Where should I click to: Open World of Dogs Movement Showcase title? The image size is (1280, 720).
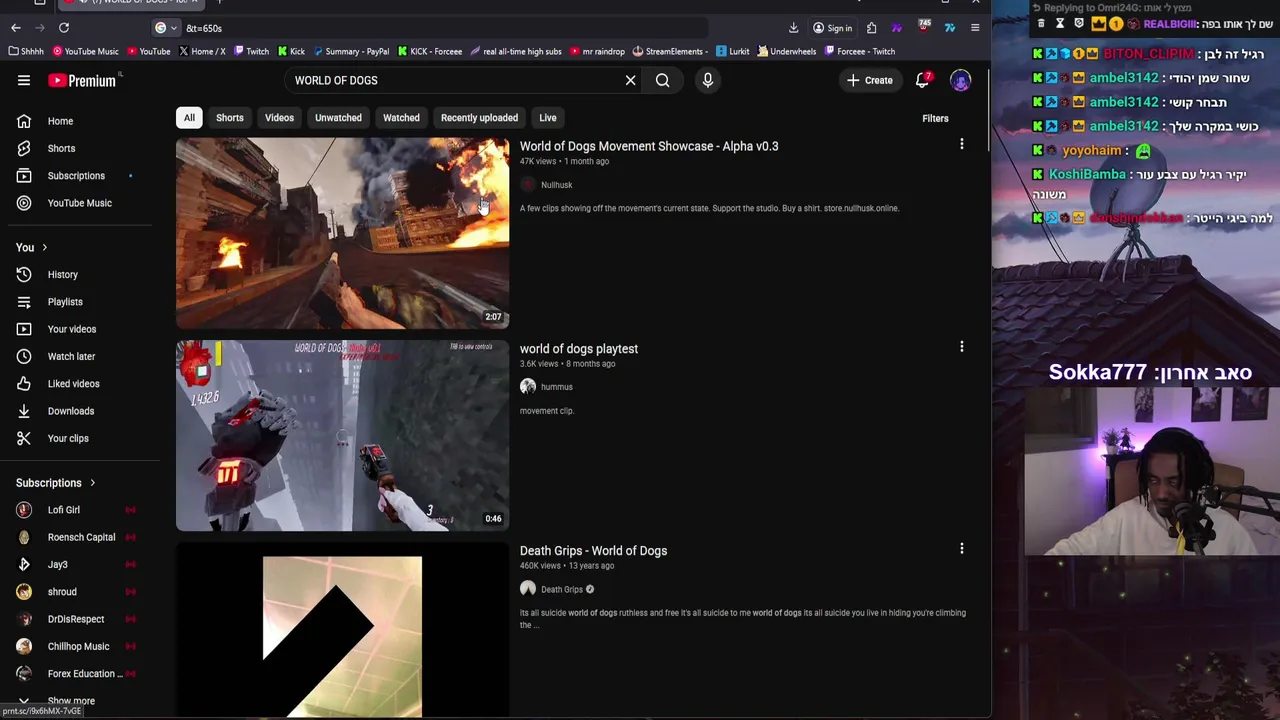(649, 146)
